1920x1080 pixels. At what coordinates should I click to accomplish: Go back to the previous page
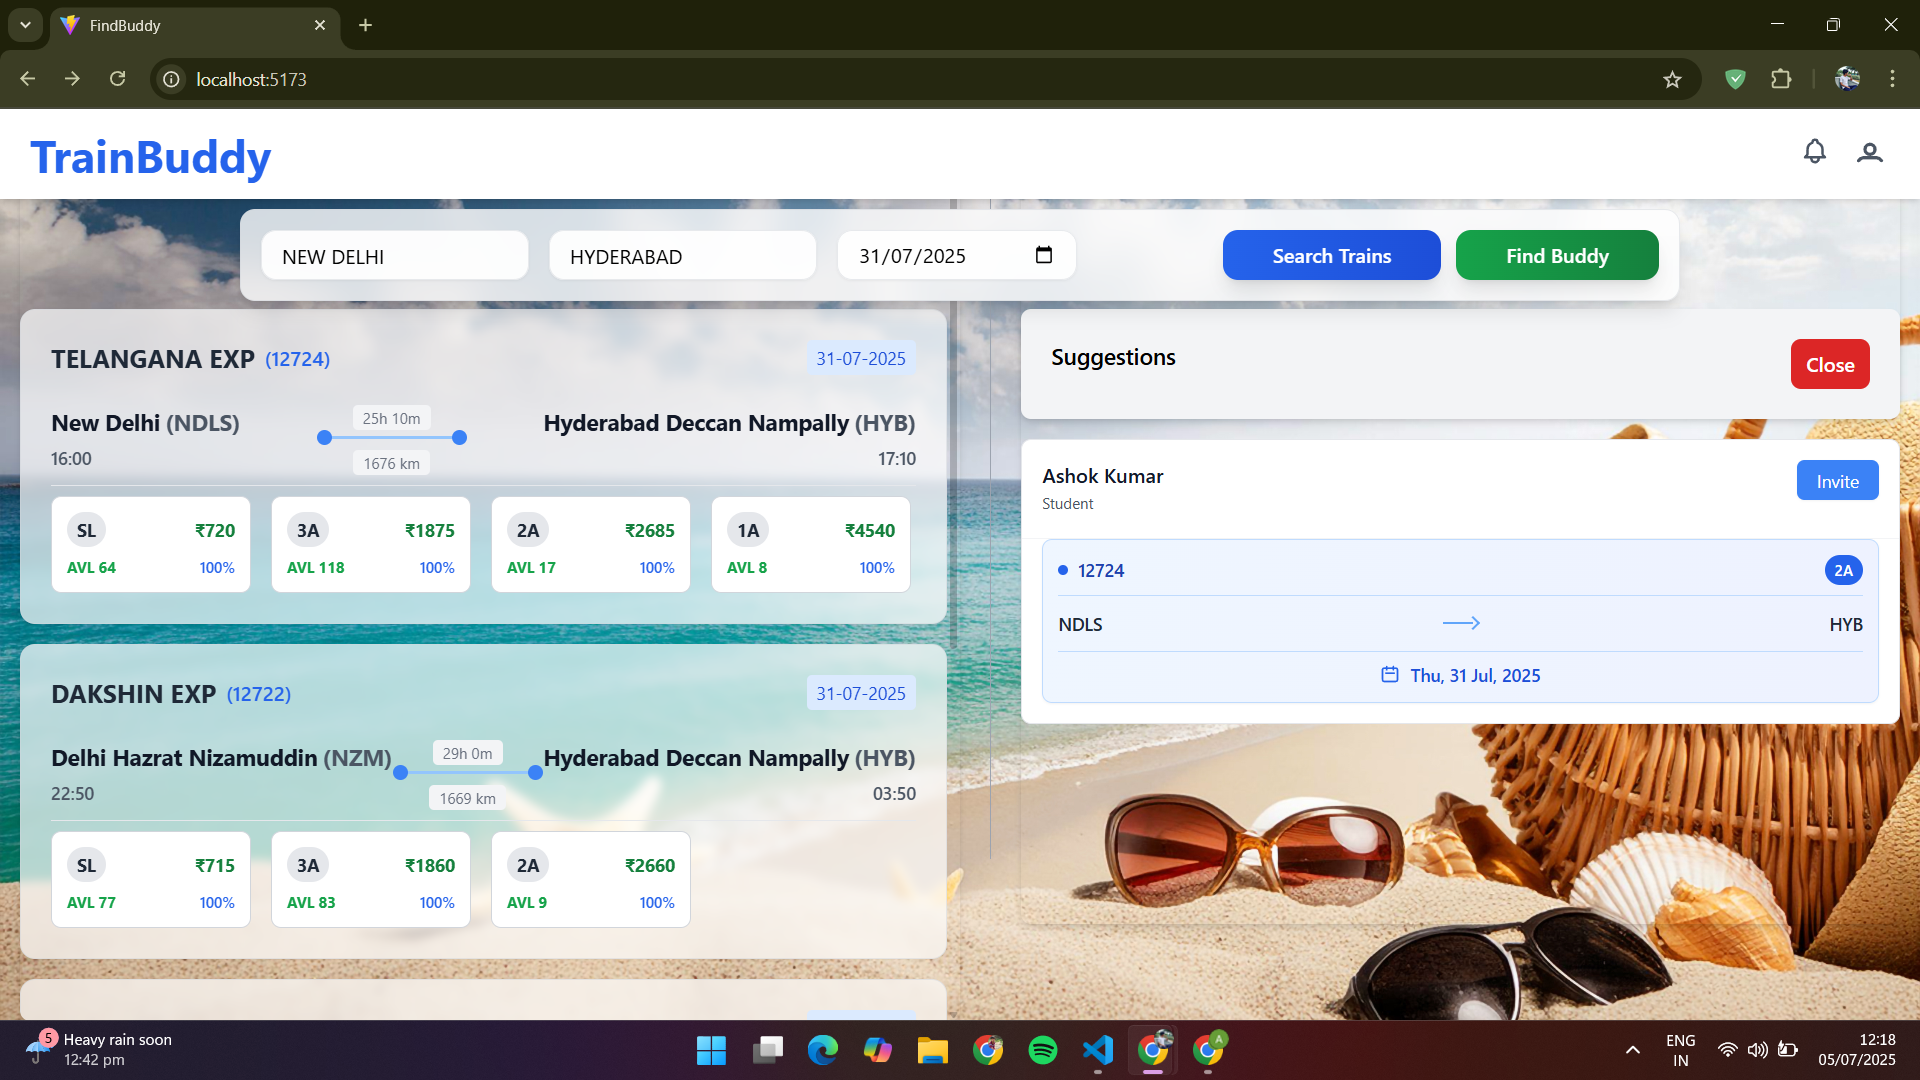28,79
